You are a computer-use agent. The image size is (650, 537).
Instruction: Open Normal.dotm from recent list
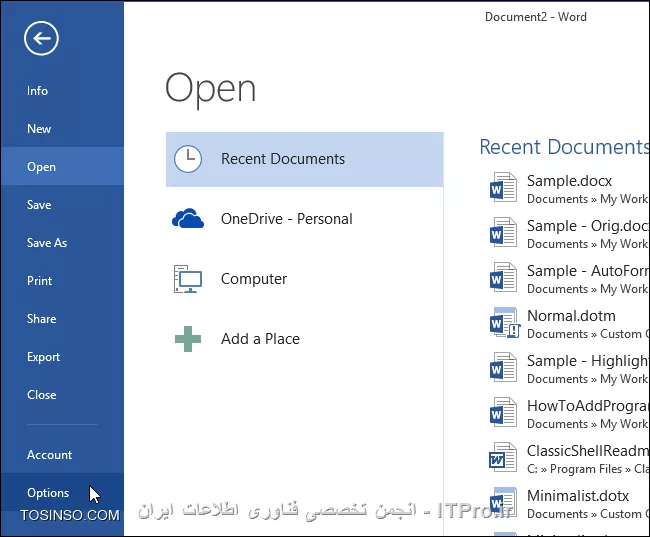tap(565, 324)
